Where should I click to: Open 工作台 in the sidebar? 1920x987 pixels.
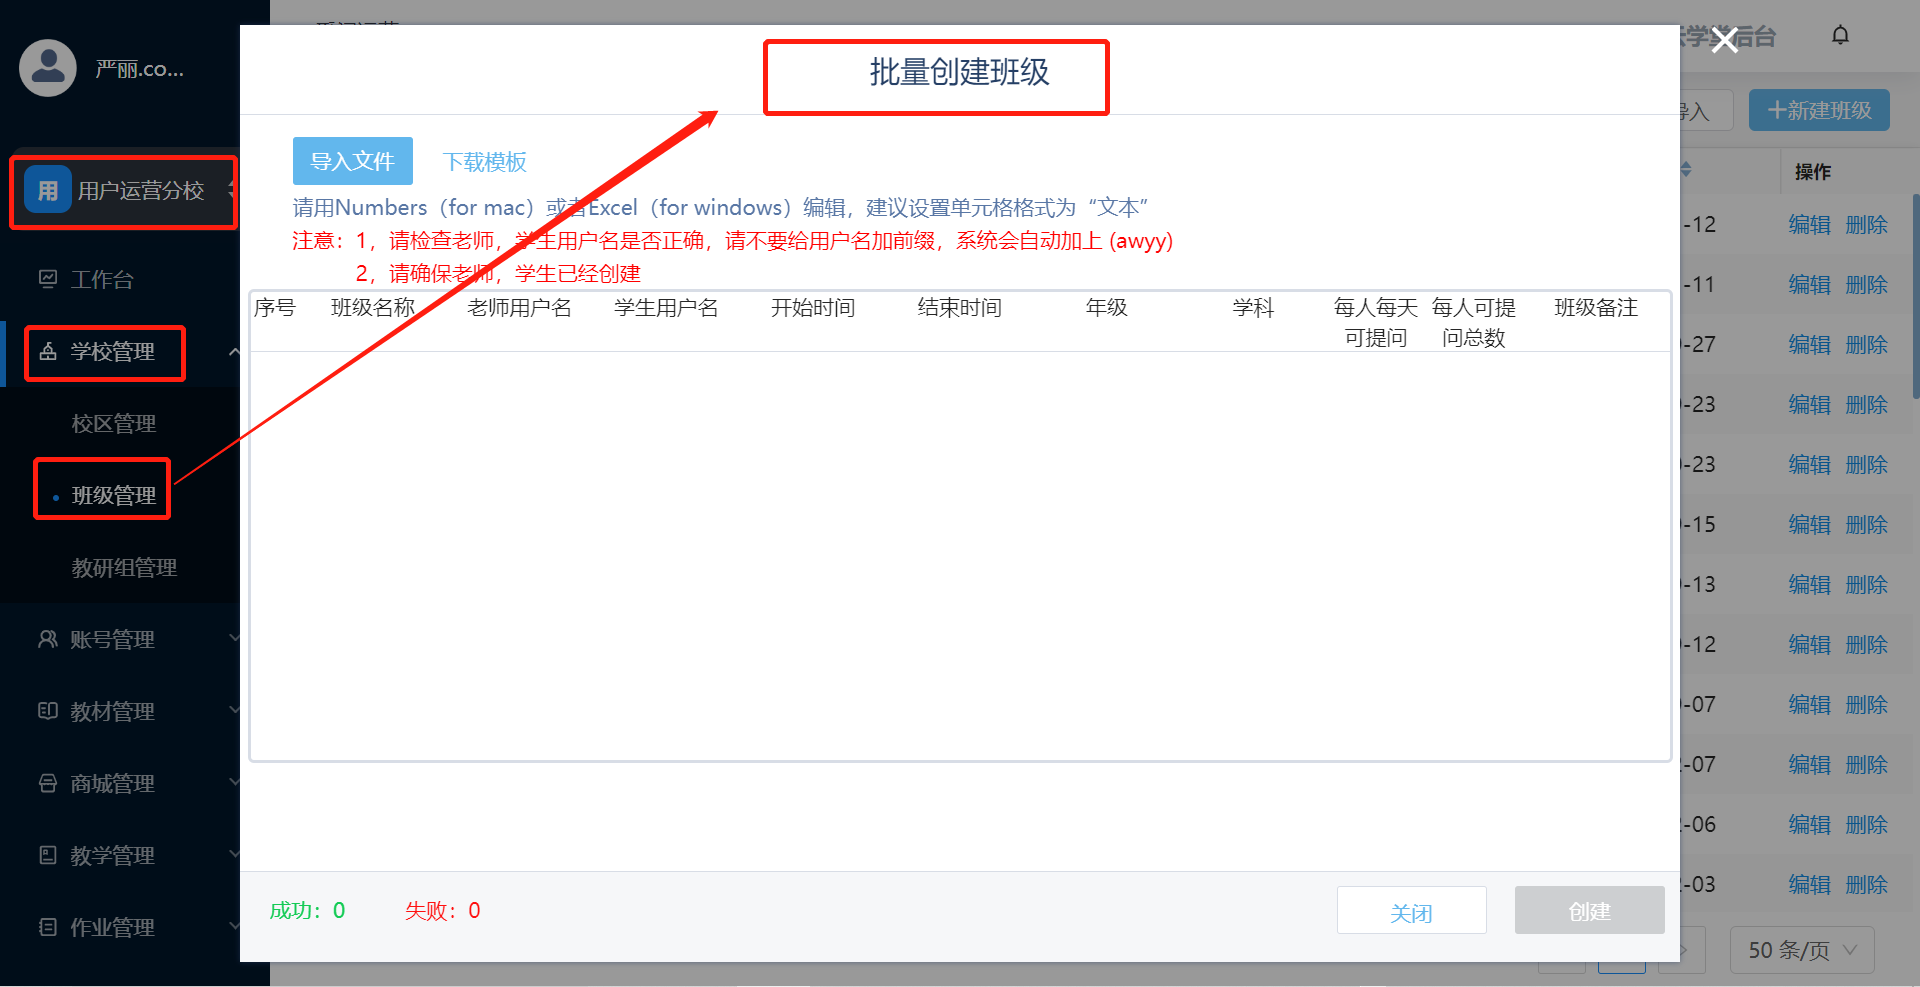[102, 280]
